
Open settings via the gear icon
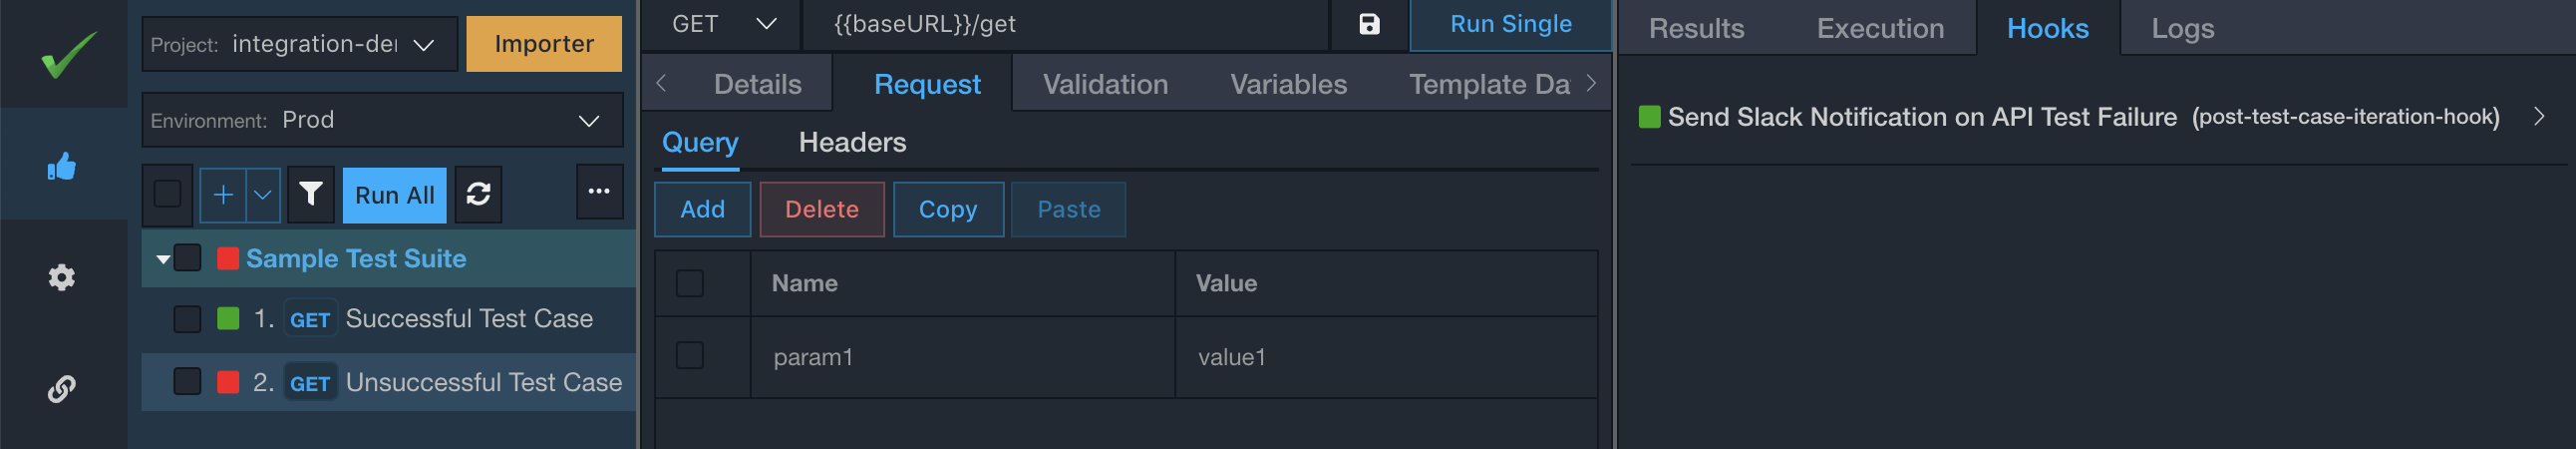tap(62, 277)
